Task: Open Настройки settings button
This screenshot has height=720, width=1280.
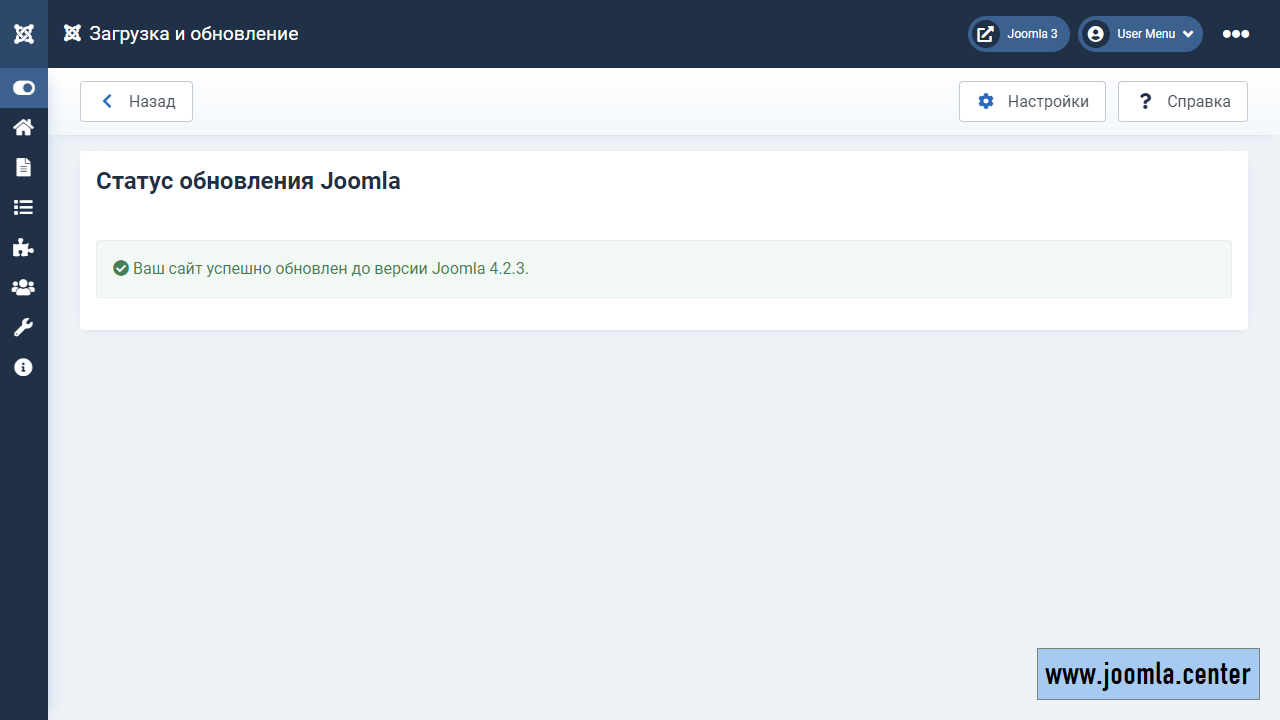Action: pyautogui.click(x=1032, y=102)
